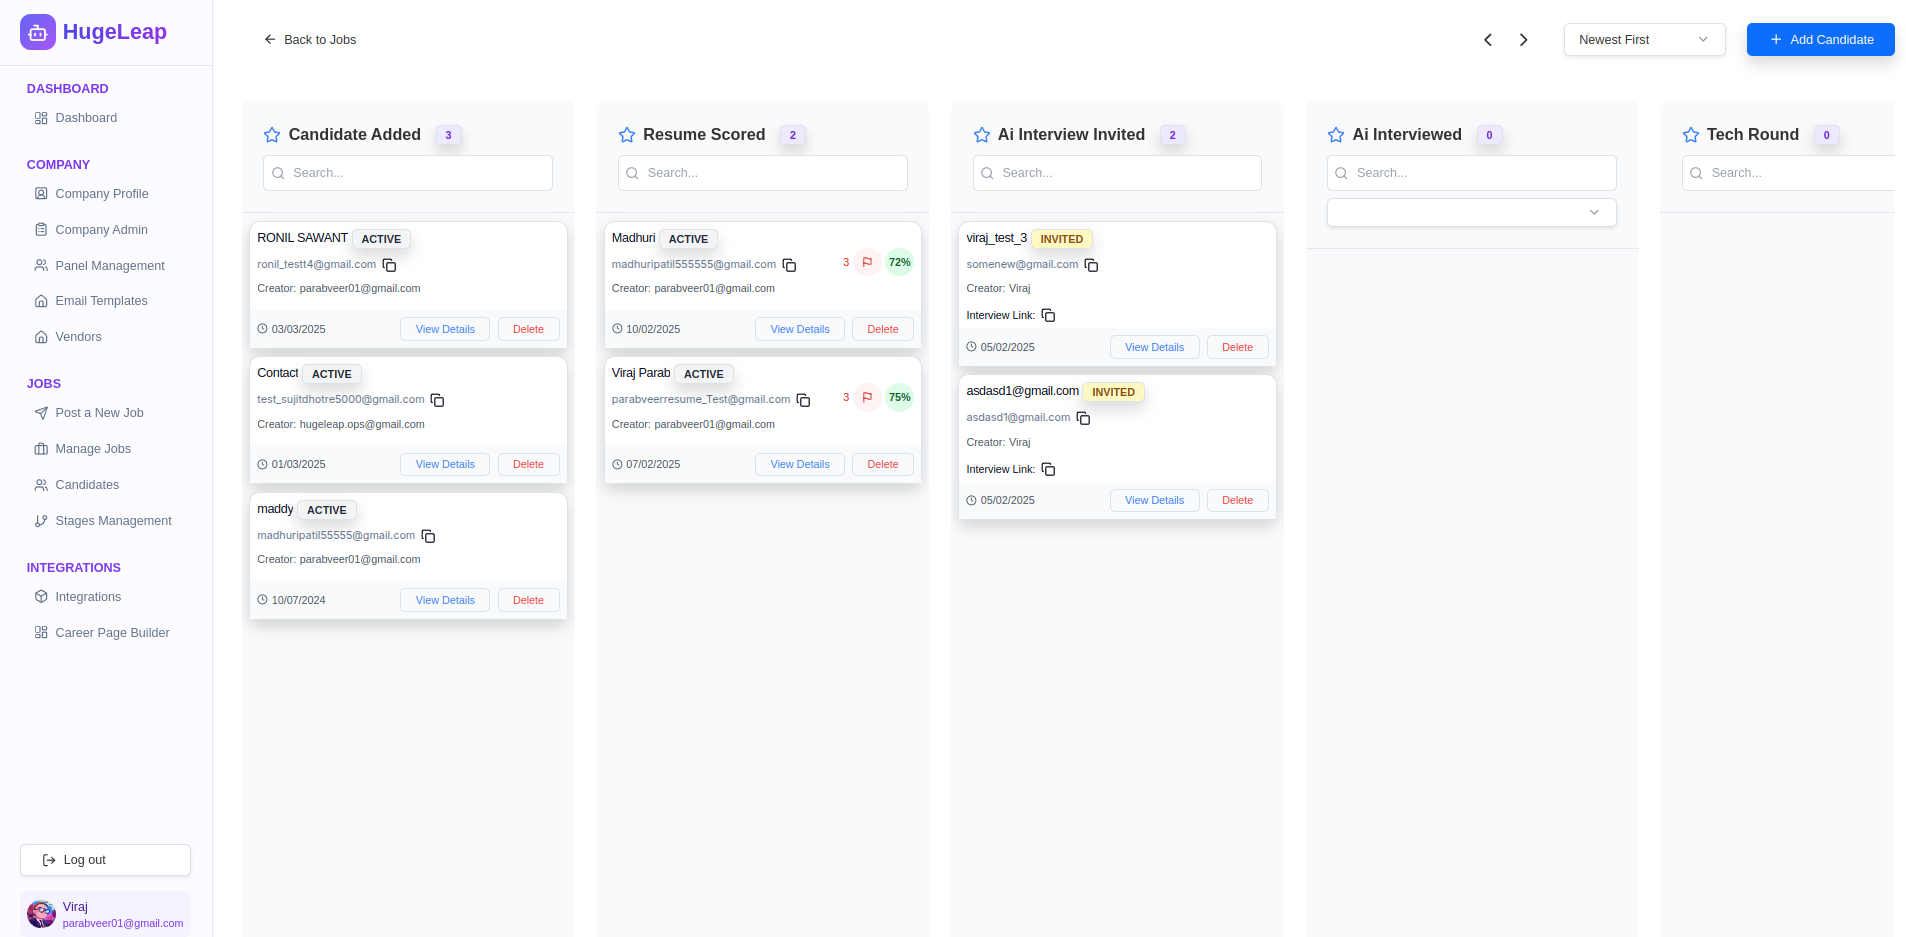Go to next page with right chevron
1906x937 pixels.
1523,40
